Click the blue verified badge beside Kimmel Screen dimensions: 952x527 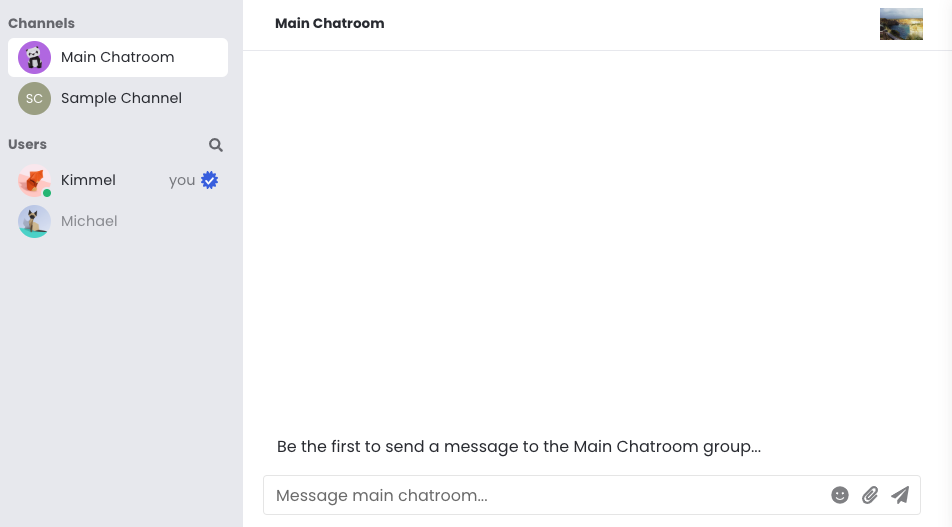click(x=209, y=180)
